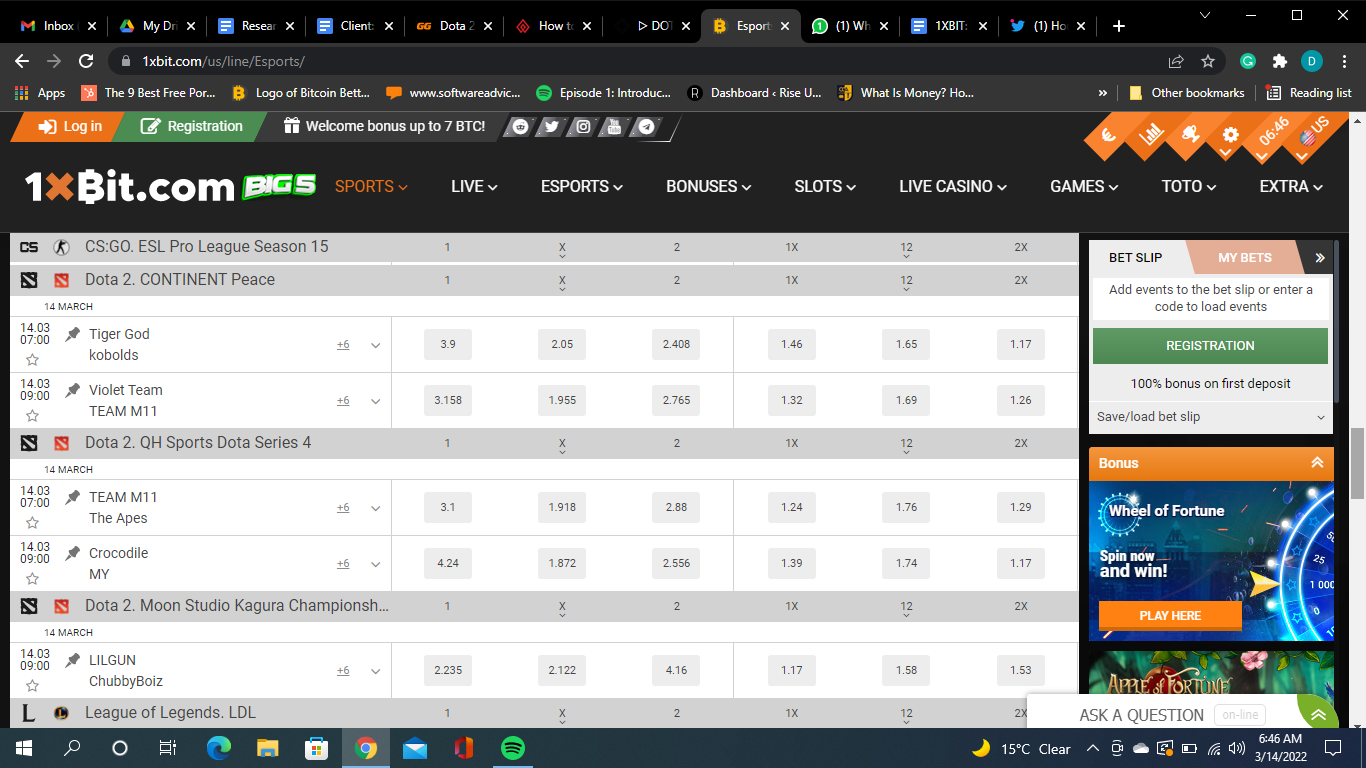Click the YouTube social icon

(612, 127)
